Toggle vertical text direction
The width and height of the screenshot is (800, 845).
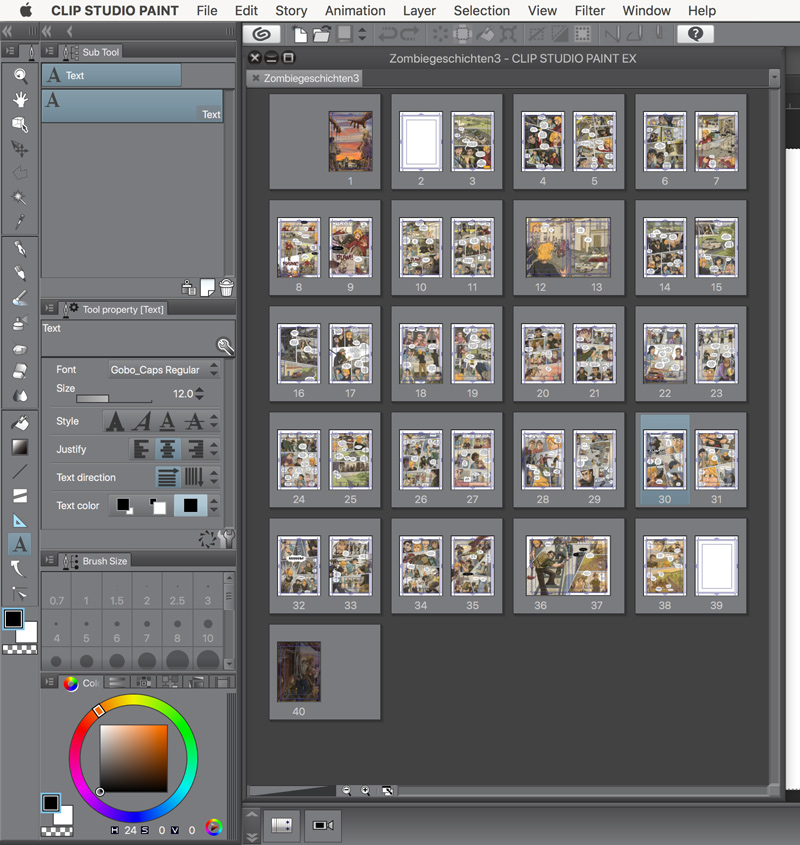coord(194,477)
